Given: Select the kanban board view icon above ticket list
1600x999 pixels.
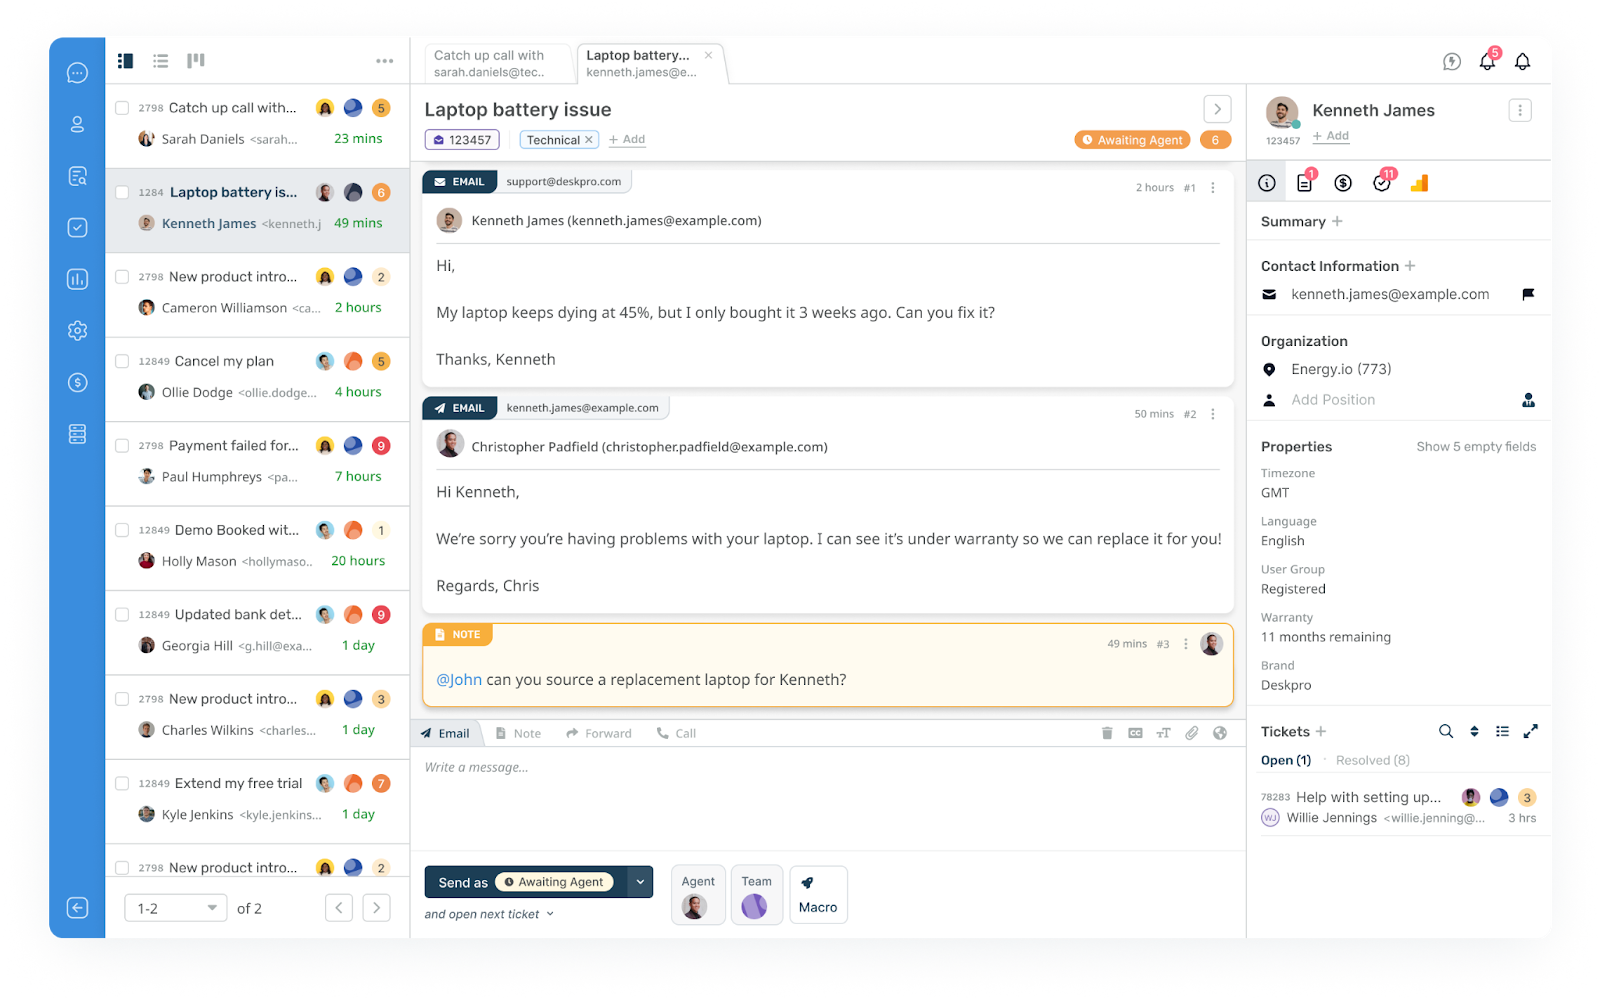Looking at the screenshot, I should [196, 60].
